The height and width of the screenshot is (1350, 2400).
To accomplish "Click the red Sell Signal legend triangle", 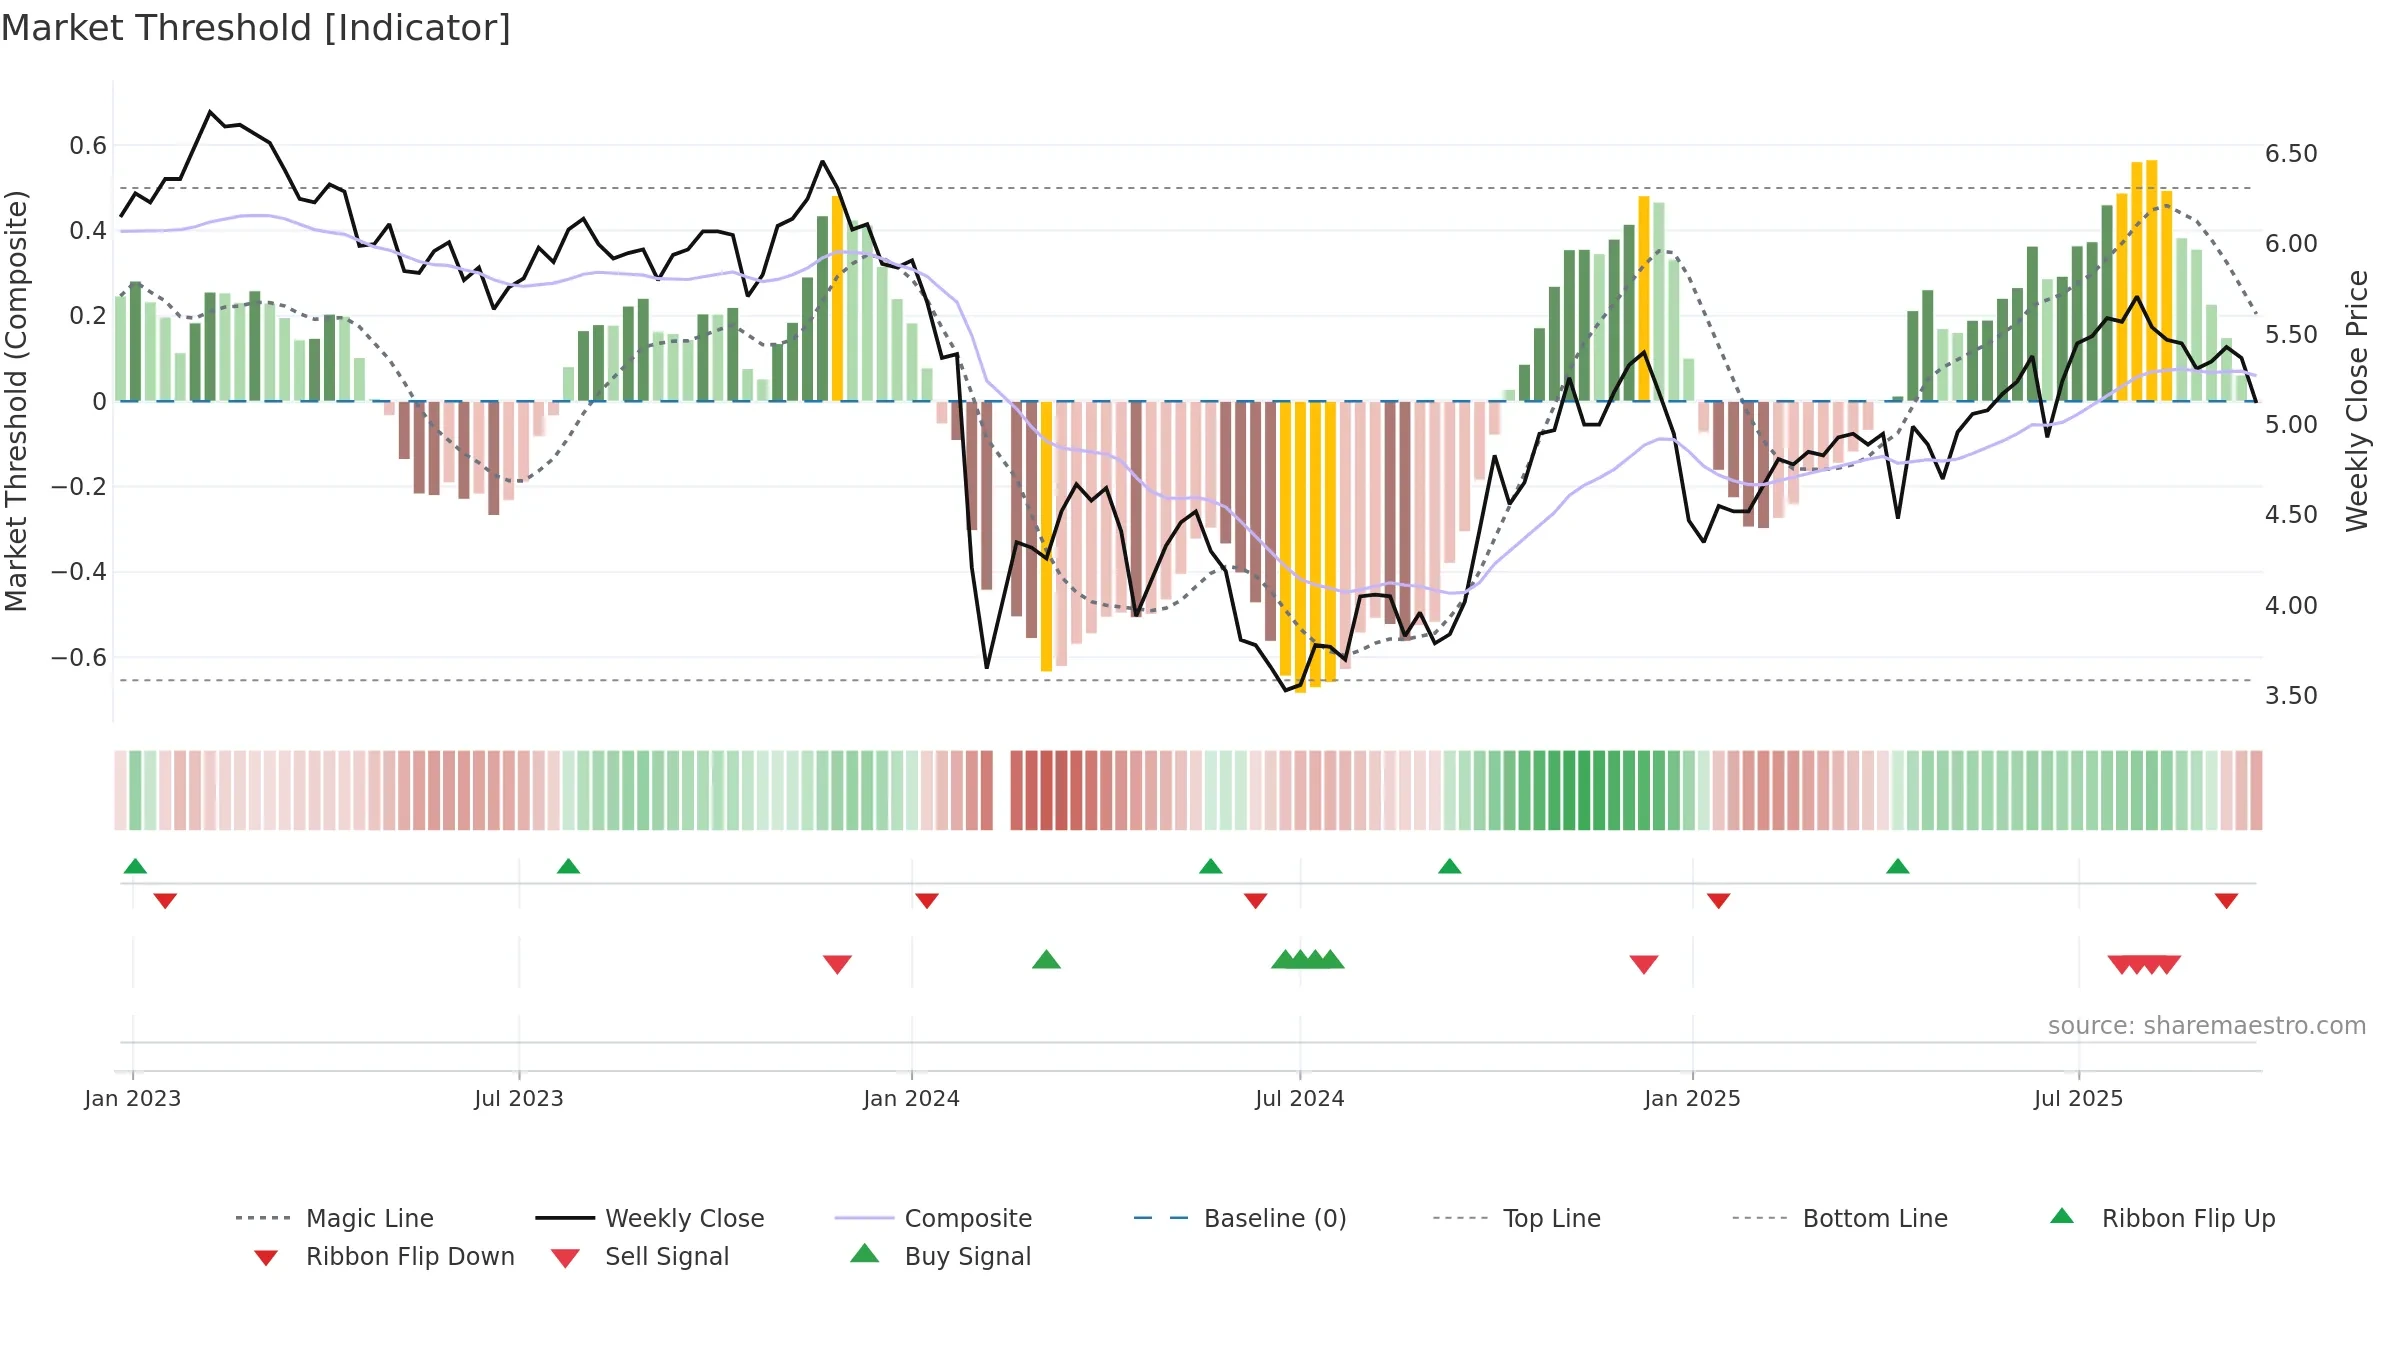I will pos(565,1258).
